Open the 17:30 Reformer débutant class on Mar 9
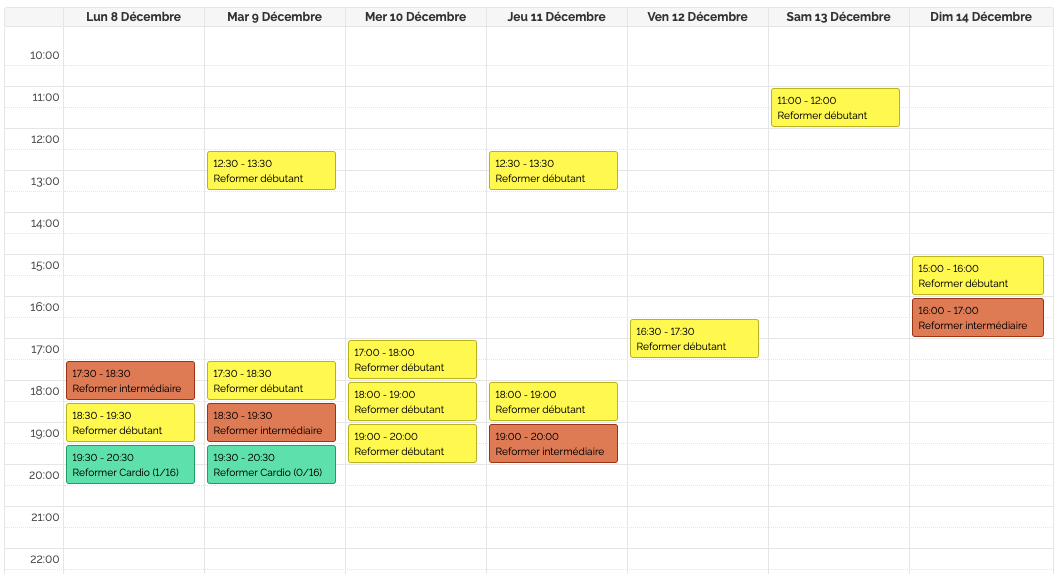Image resolution: width=1059 pixels, height=579 pixels. 270,380
